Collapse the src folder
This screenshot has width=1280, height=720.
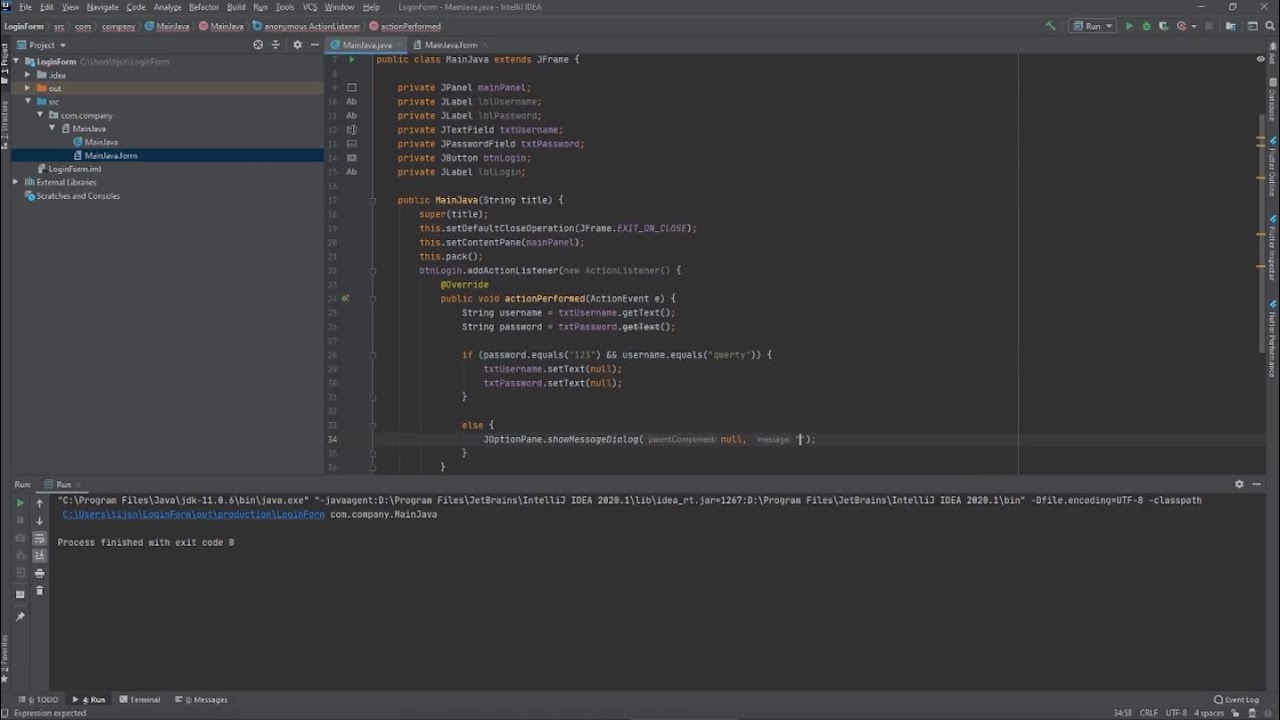coord(29,102)
